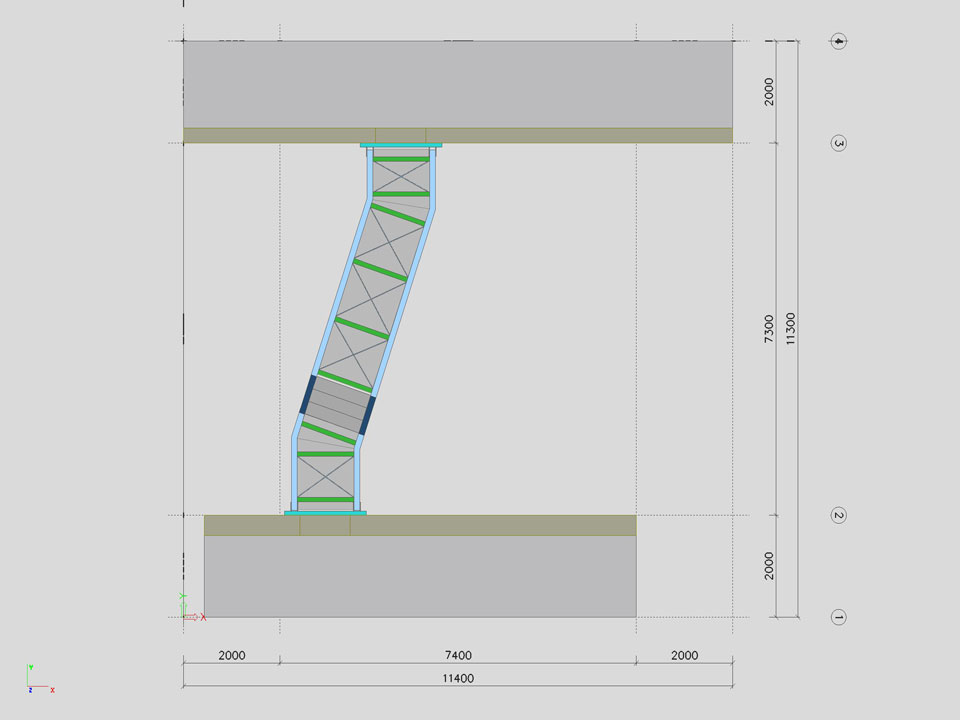Screen dimensions: 960x720
Task: Click grid line bubble number 4
Action: click(x=839, y=41)
